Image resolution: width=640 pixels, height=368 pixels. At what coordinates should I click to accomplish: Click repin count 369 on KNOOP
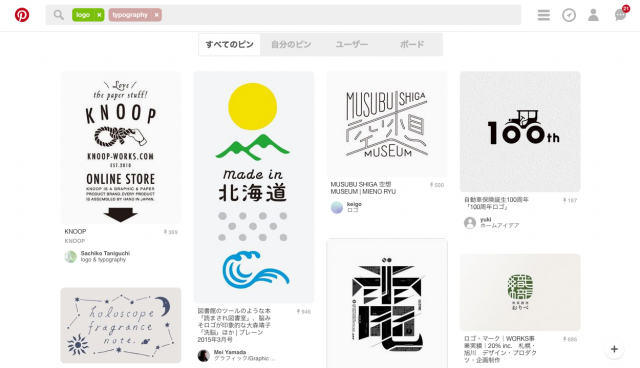click(x=171, y=232)
